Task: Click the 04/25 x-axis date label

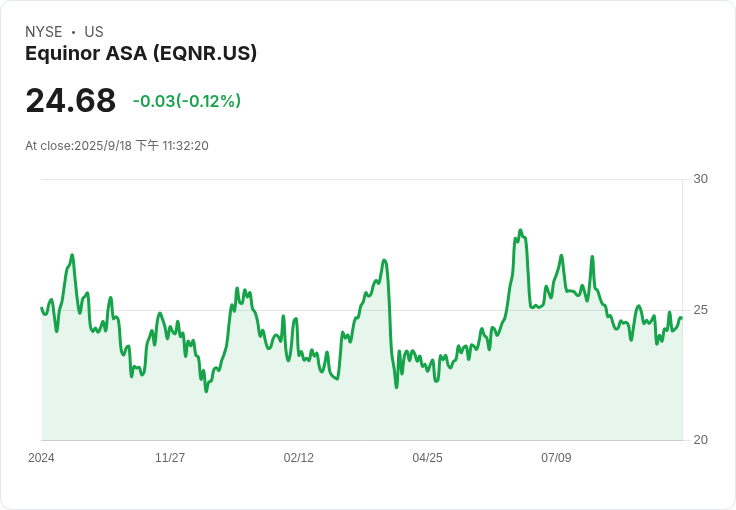Action: (427, 458)
